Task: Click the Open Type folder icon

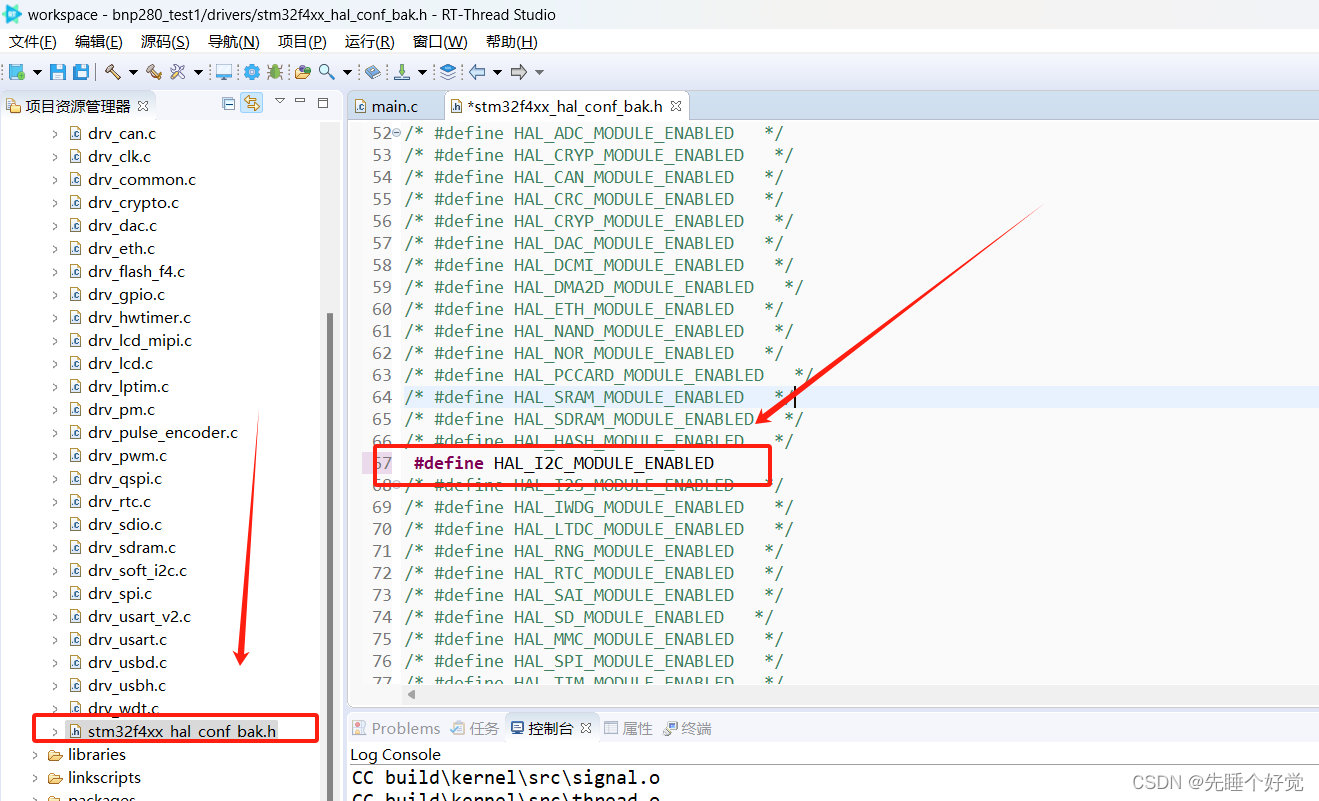Action: (303, 72)
